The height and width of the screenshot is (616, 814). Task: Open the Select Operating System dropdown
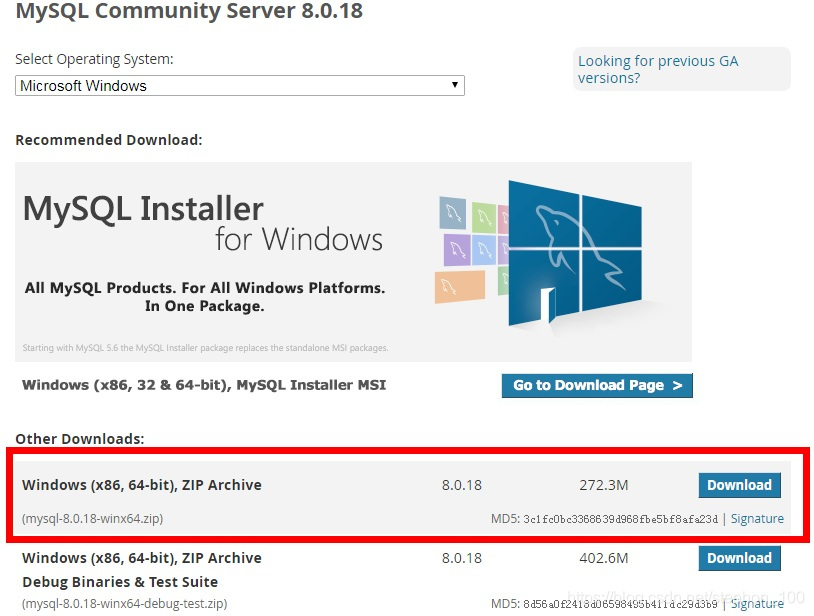tap(240, 86)
